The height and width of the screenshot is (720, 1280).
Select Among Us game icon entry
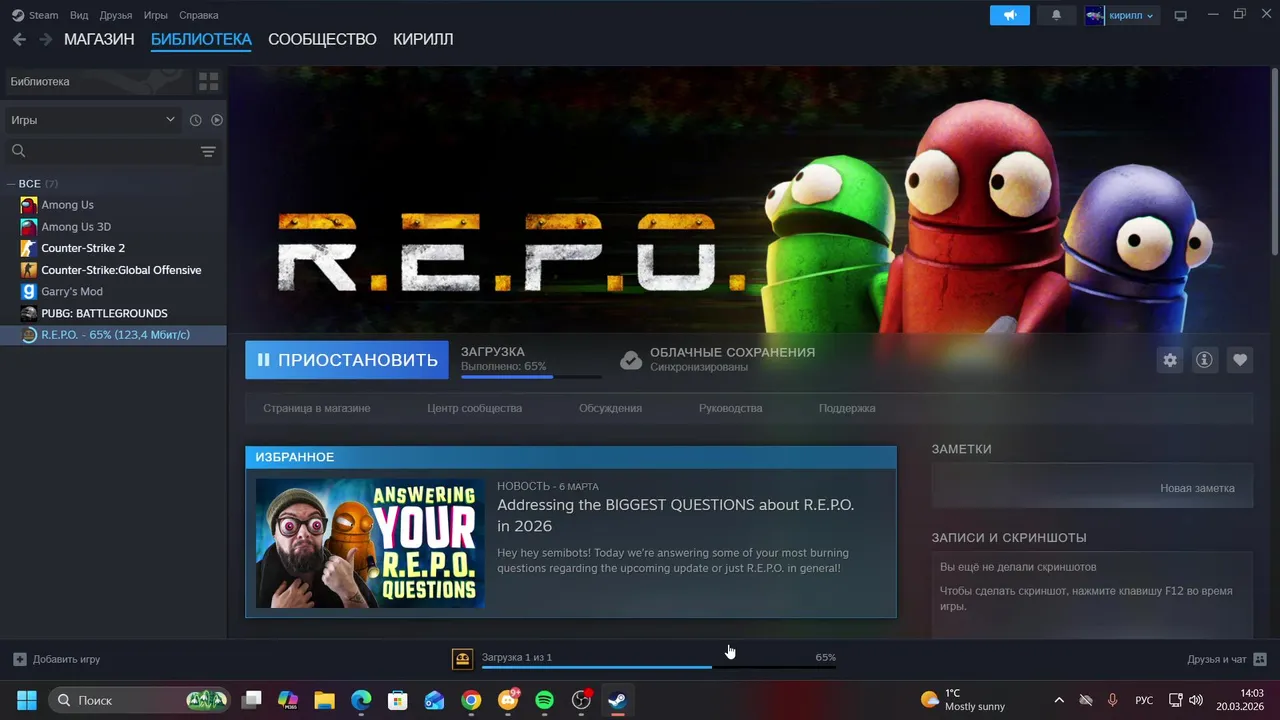coord(29,205)
